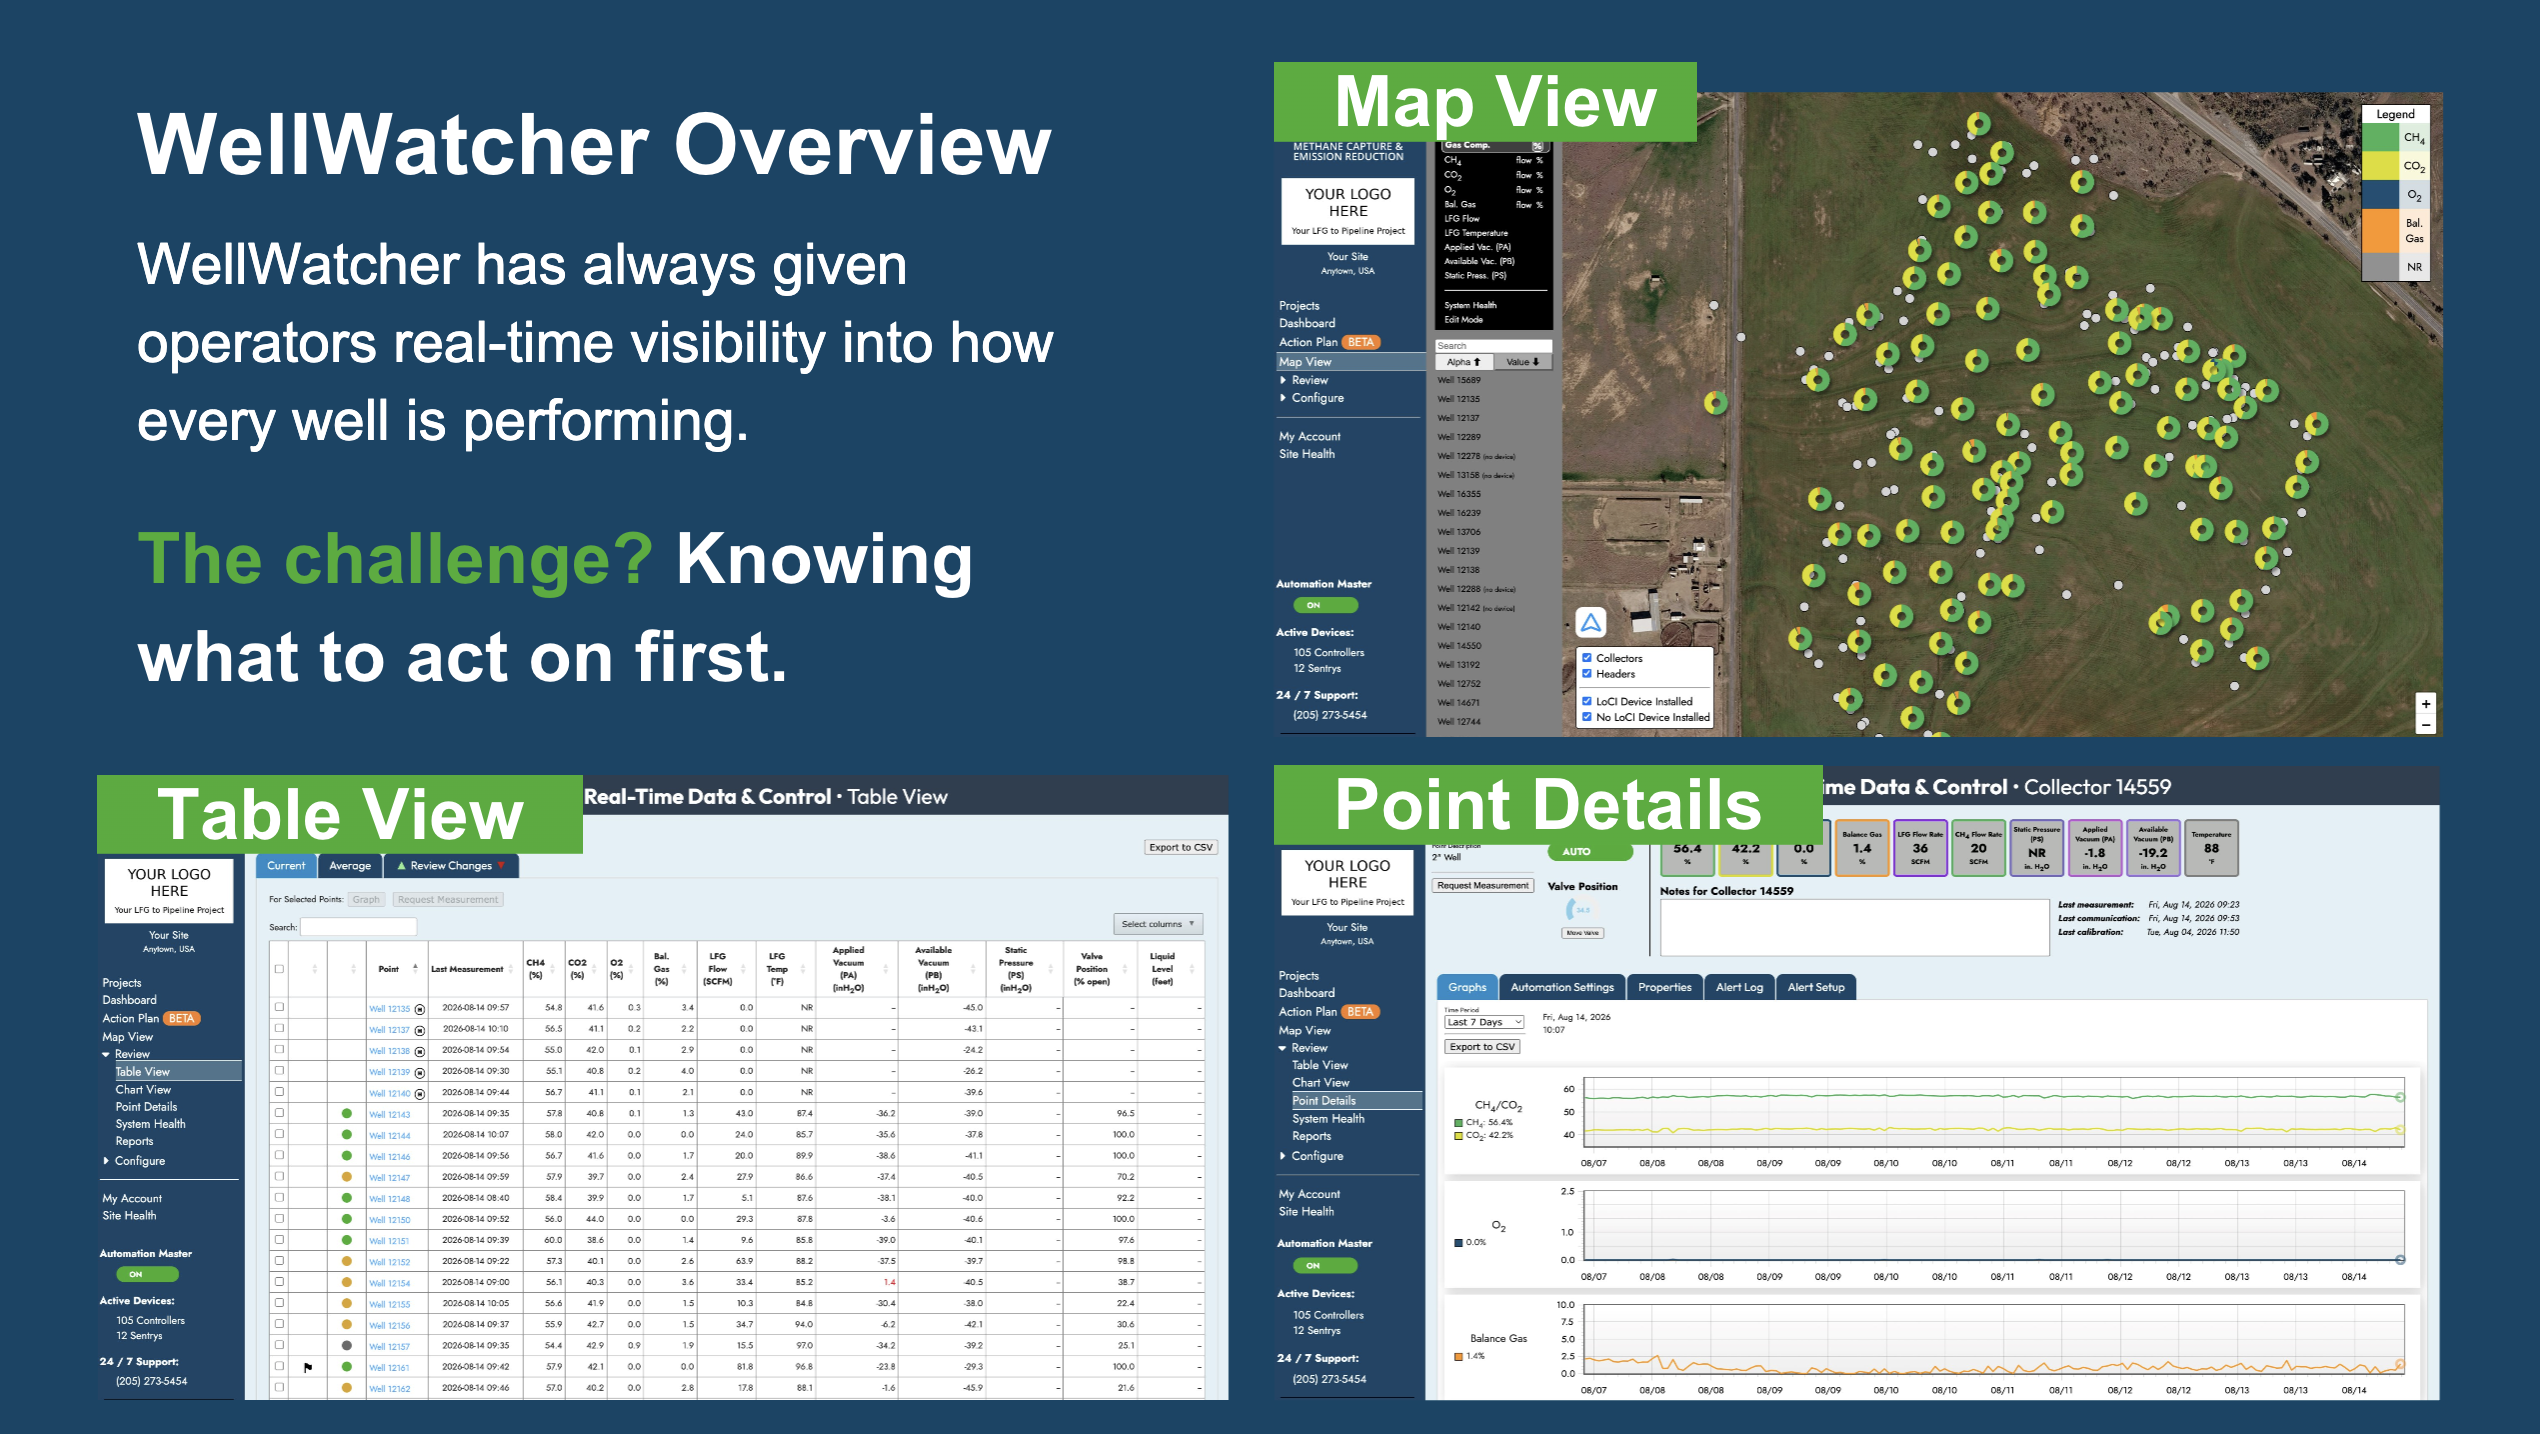This screenshot has width=2540, height=1434.
Task: Click the CH4 green swatch in map legend
Action: 2380,138
